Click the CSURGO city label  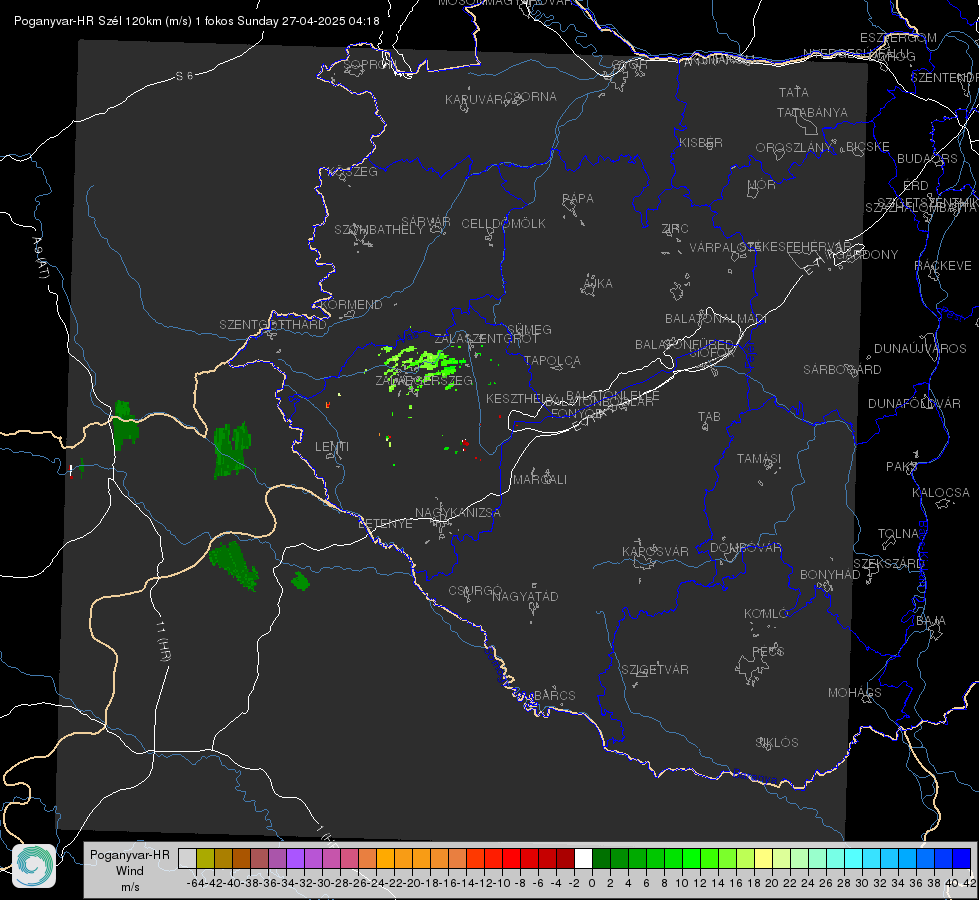pos(475,590)
